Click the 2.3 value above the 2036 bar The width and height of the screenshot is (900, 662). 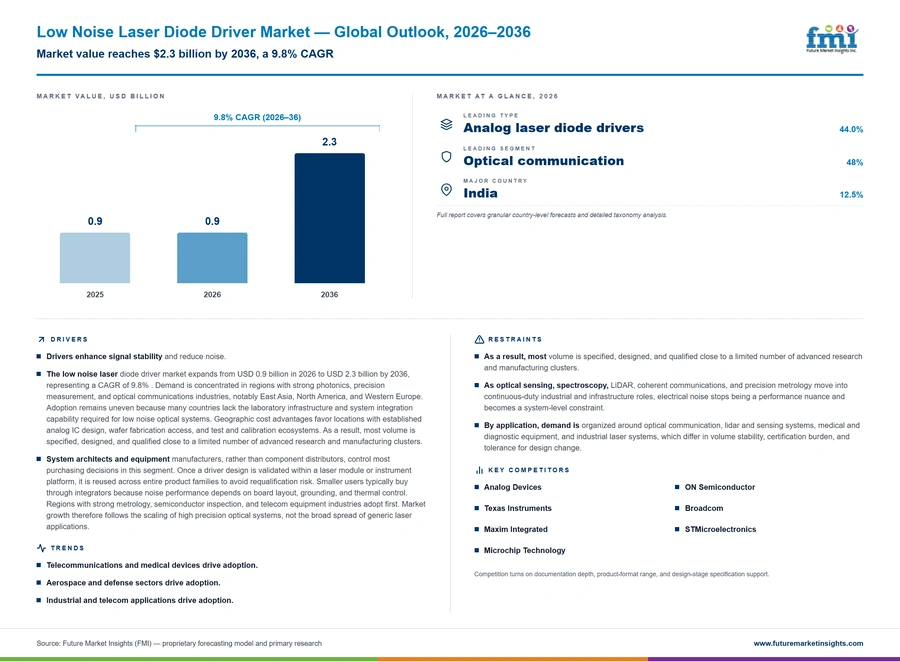[x=329, y=142]
